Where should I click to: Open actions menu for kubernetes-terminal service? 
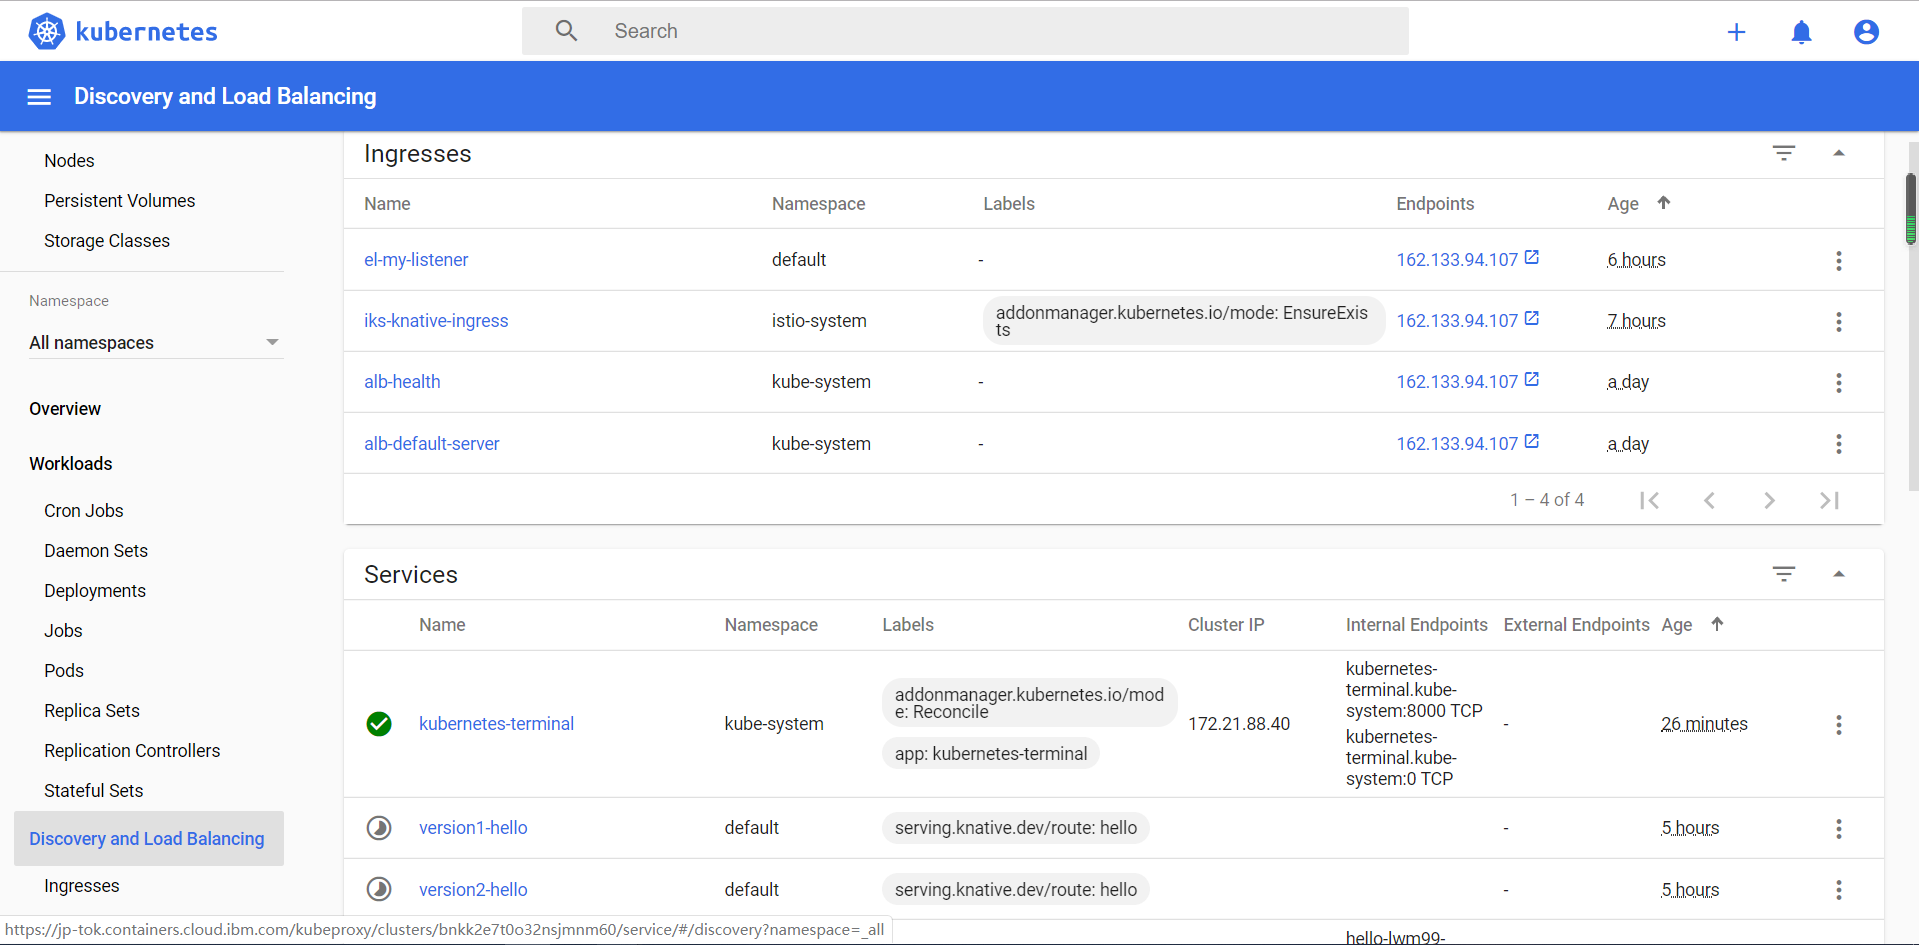pos(1838,725)
